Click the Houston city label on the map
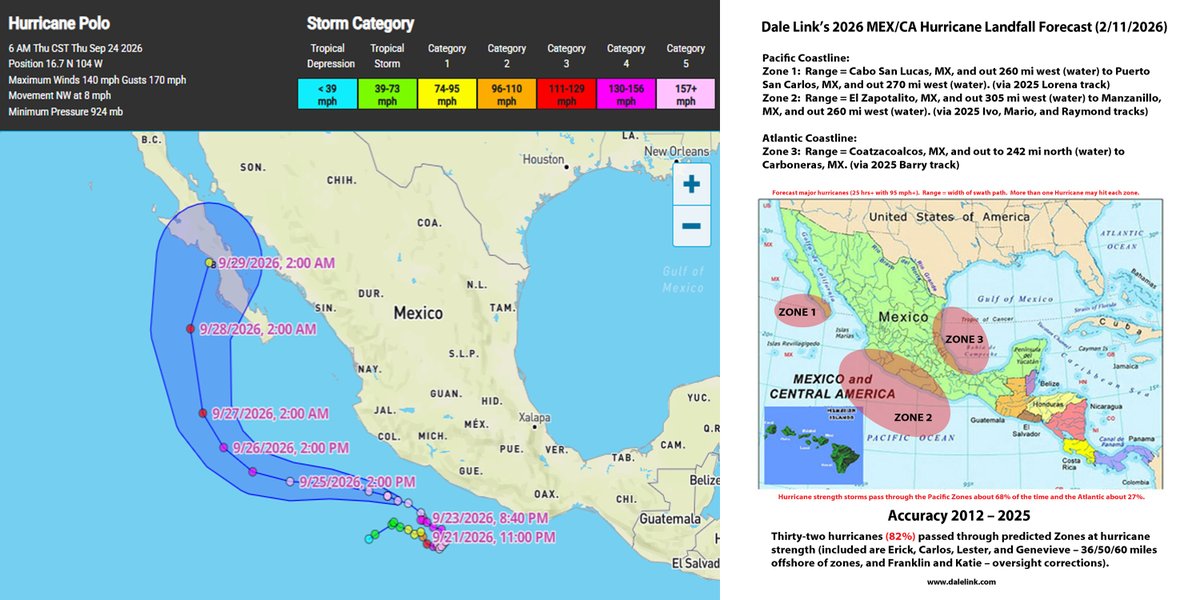This screenshot has height=600, width=1200. coord(544,159)
